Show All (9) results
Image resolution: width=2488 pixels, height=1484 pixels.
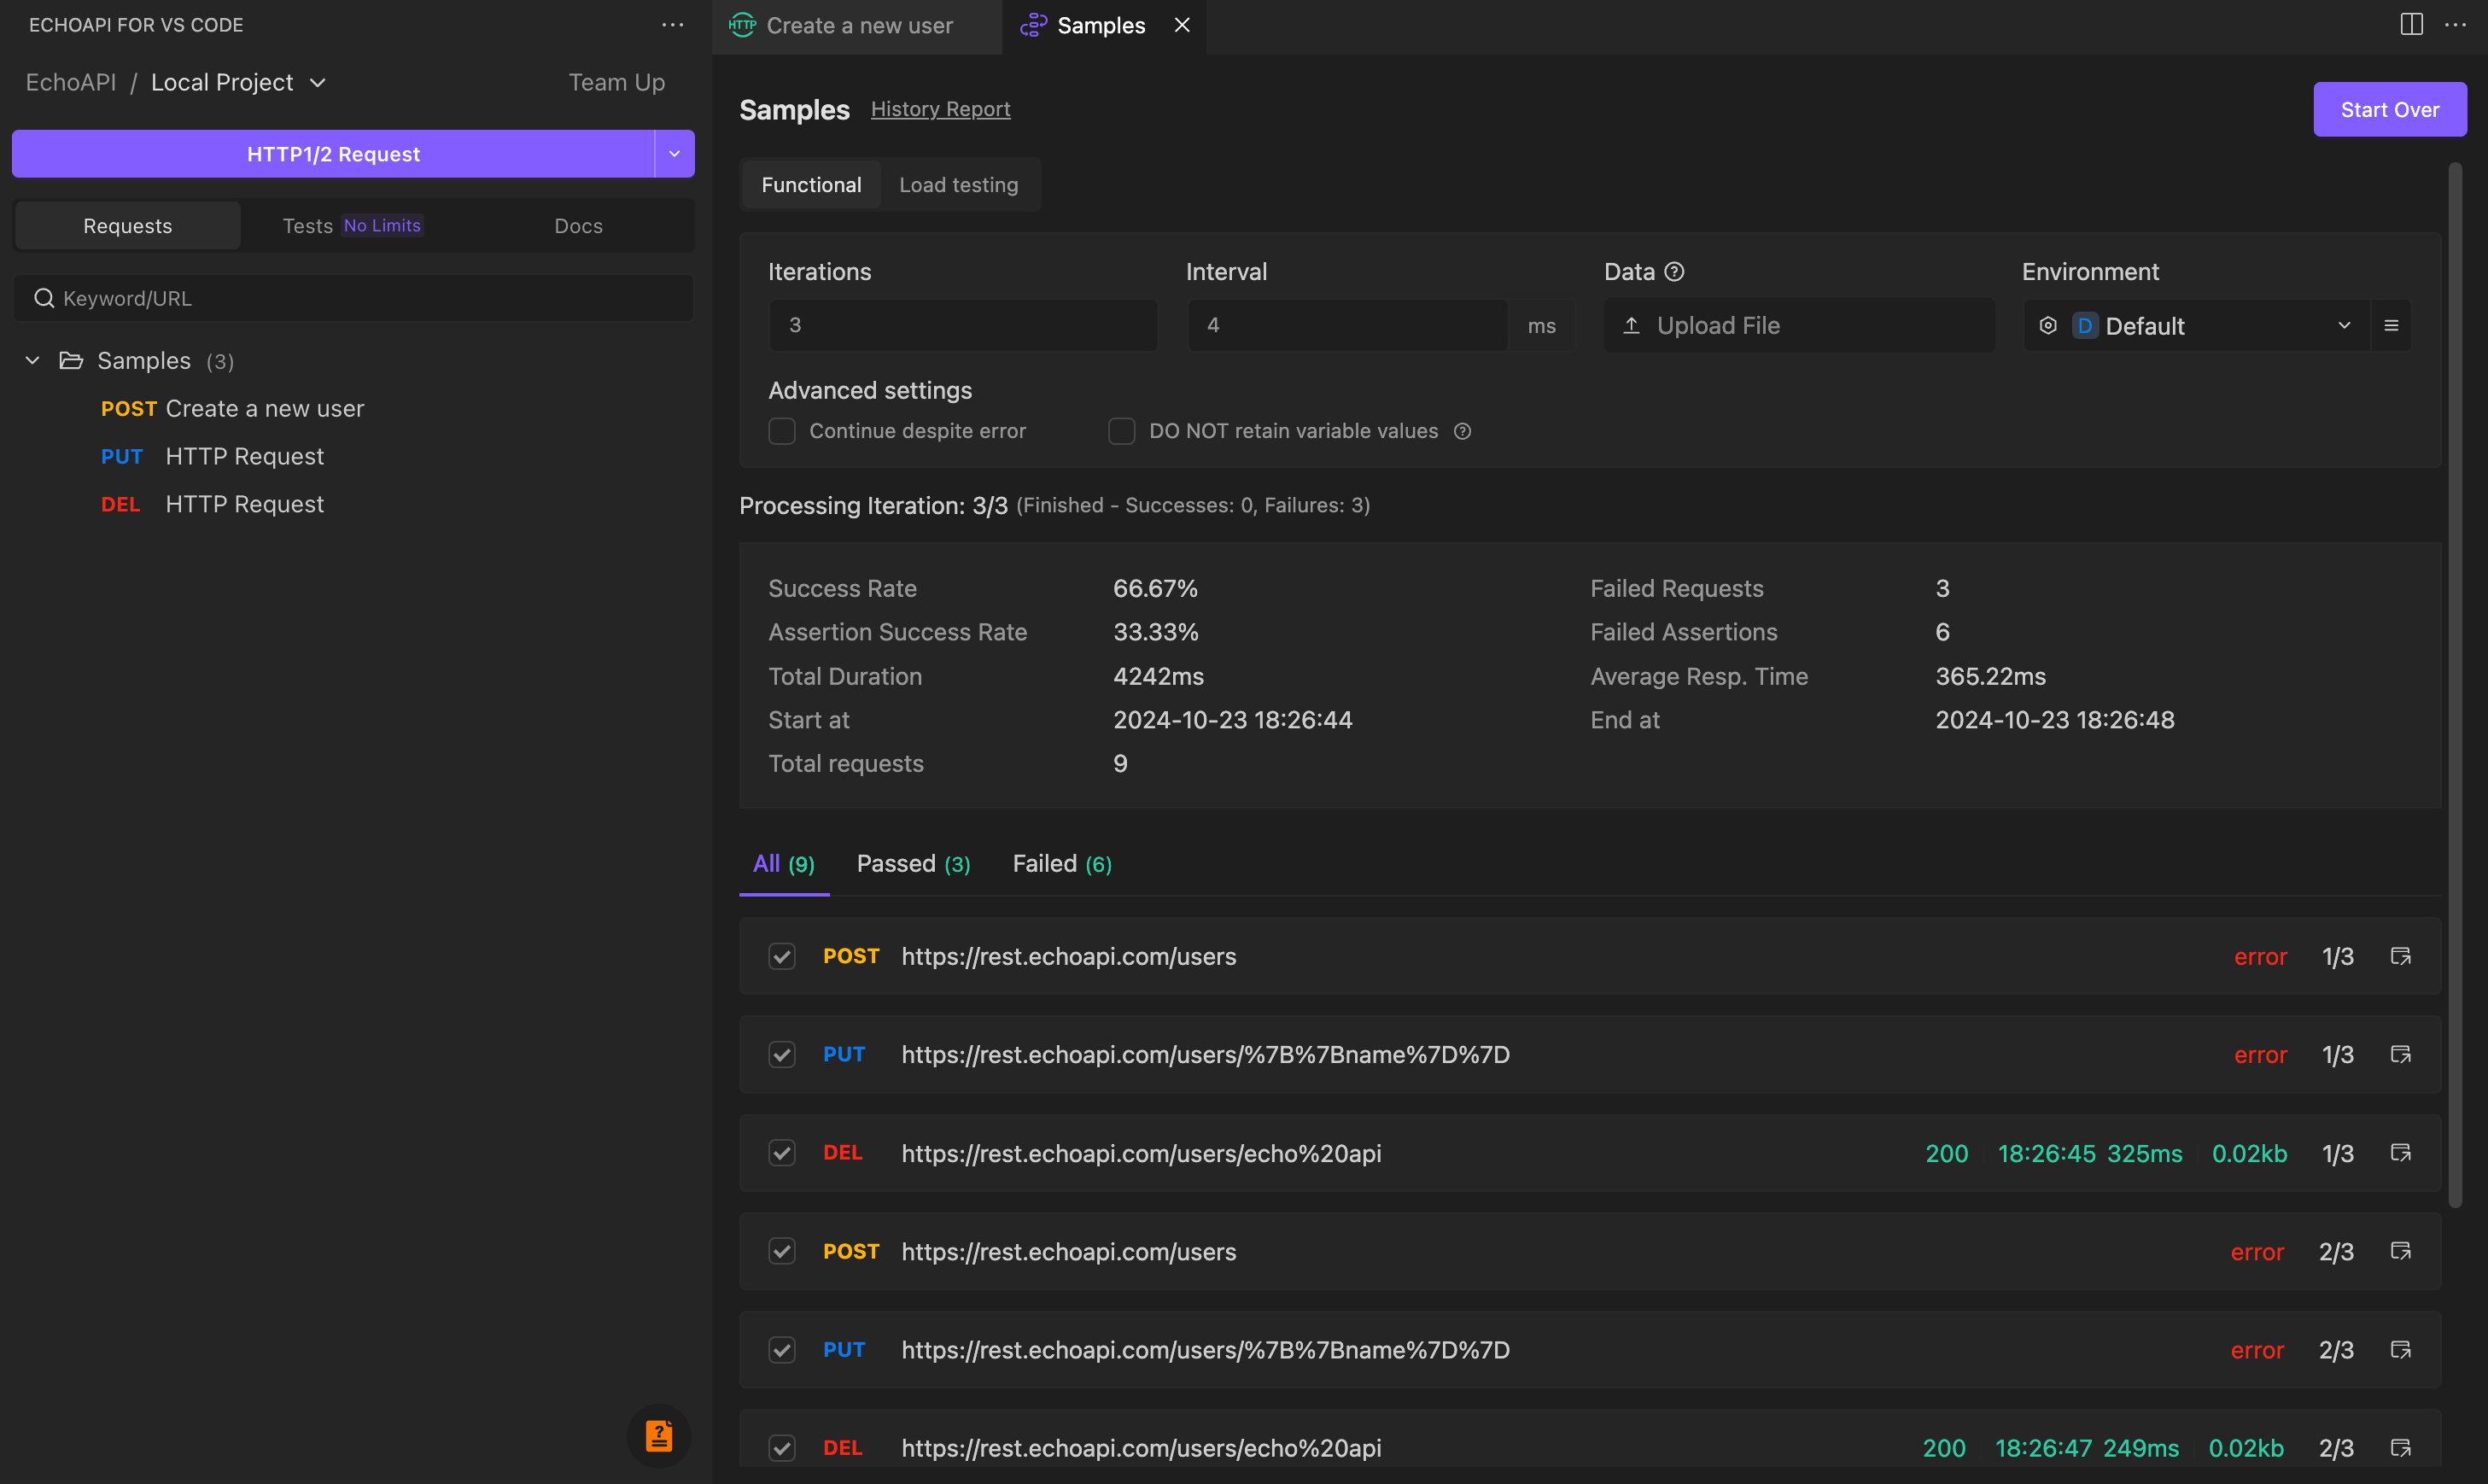pyautogui.click(x=783, y=863)
